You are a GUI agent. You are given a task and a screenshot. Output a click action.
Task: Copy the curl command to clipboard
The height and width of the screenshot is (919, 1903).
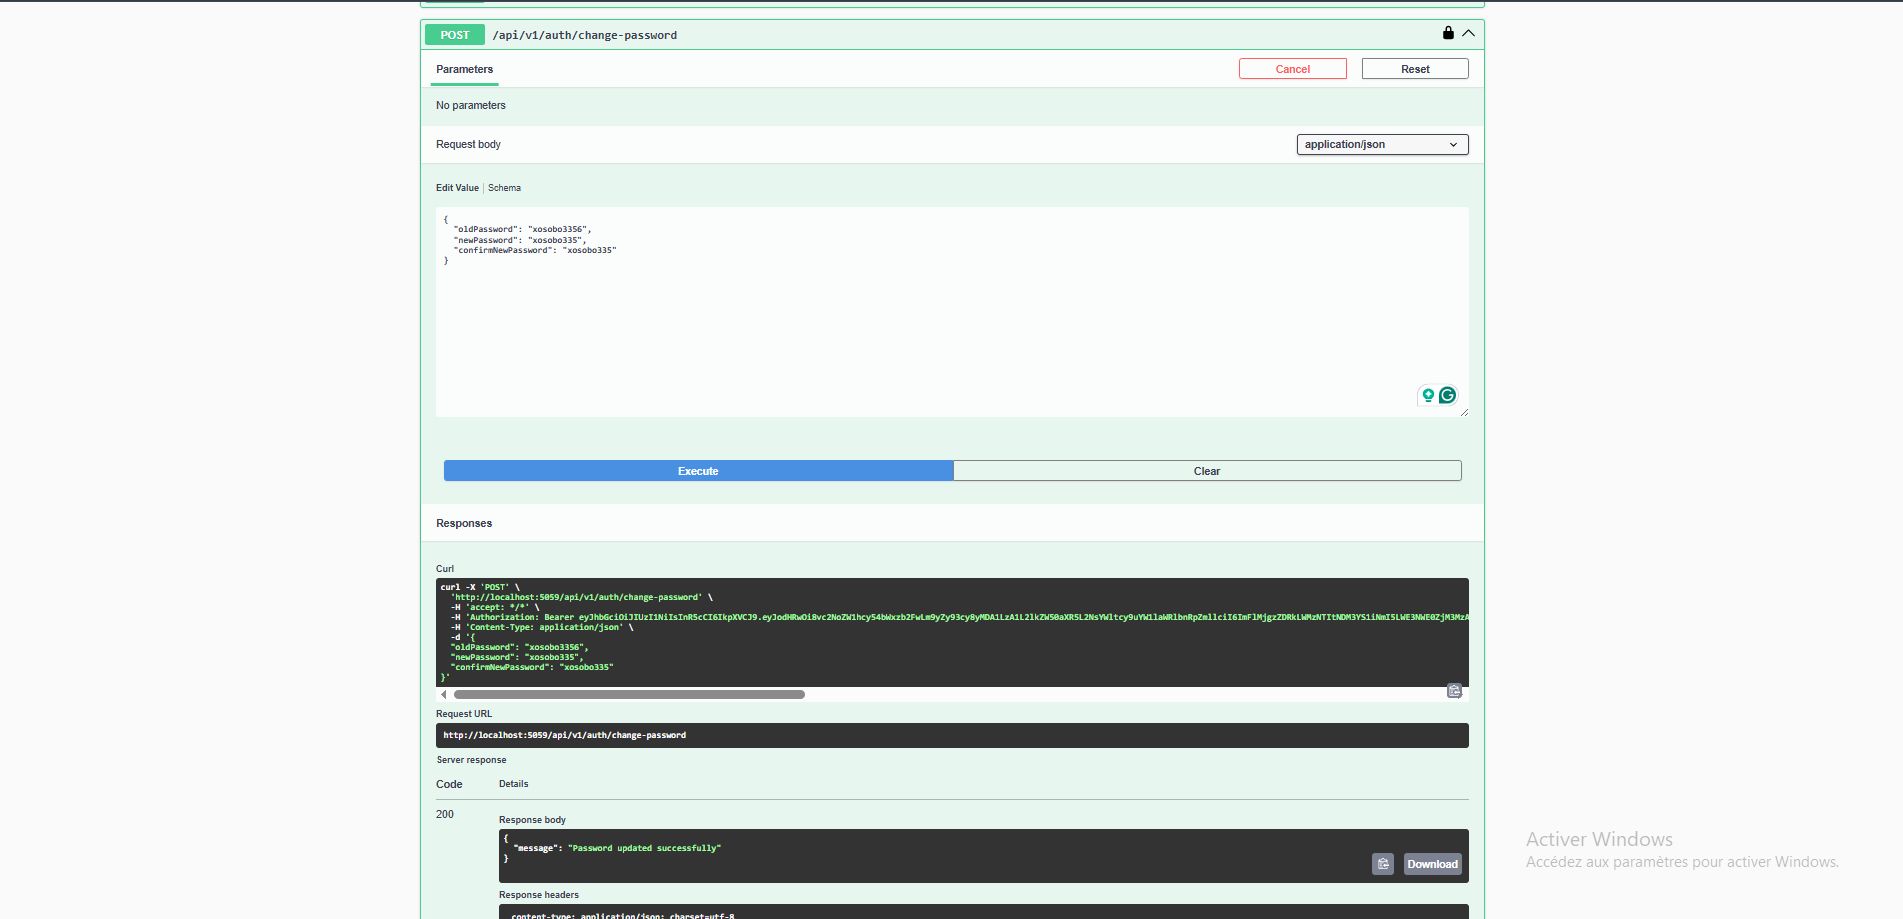point(1454,691)
